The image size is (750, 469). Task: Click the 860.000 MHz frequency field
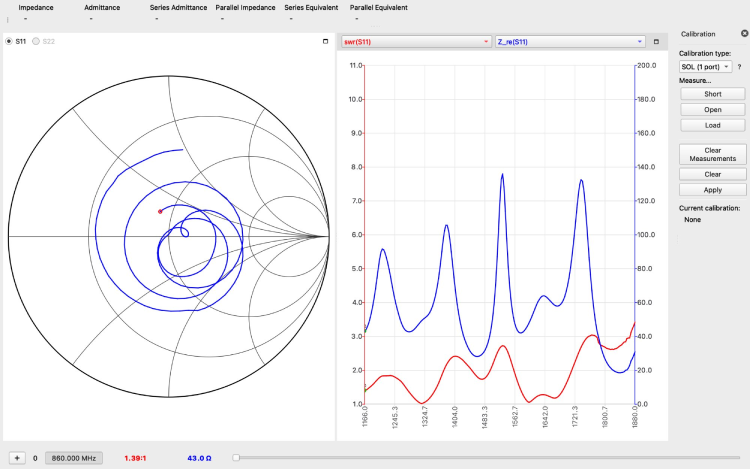(75, 458)
